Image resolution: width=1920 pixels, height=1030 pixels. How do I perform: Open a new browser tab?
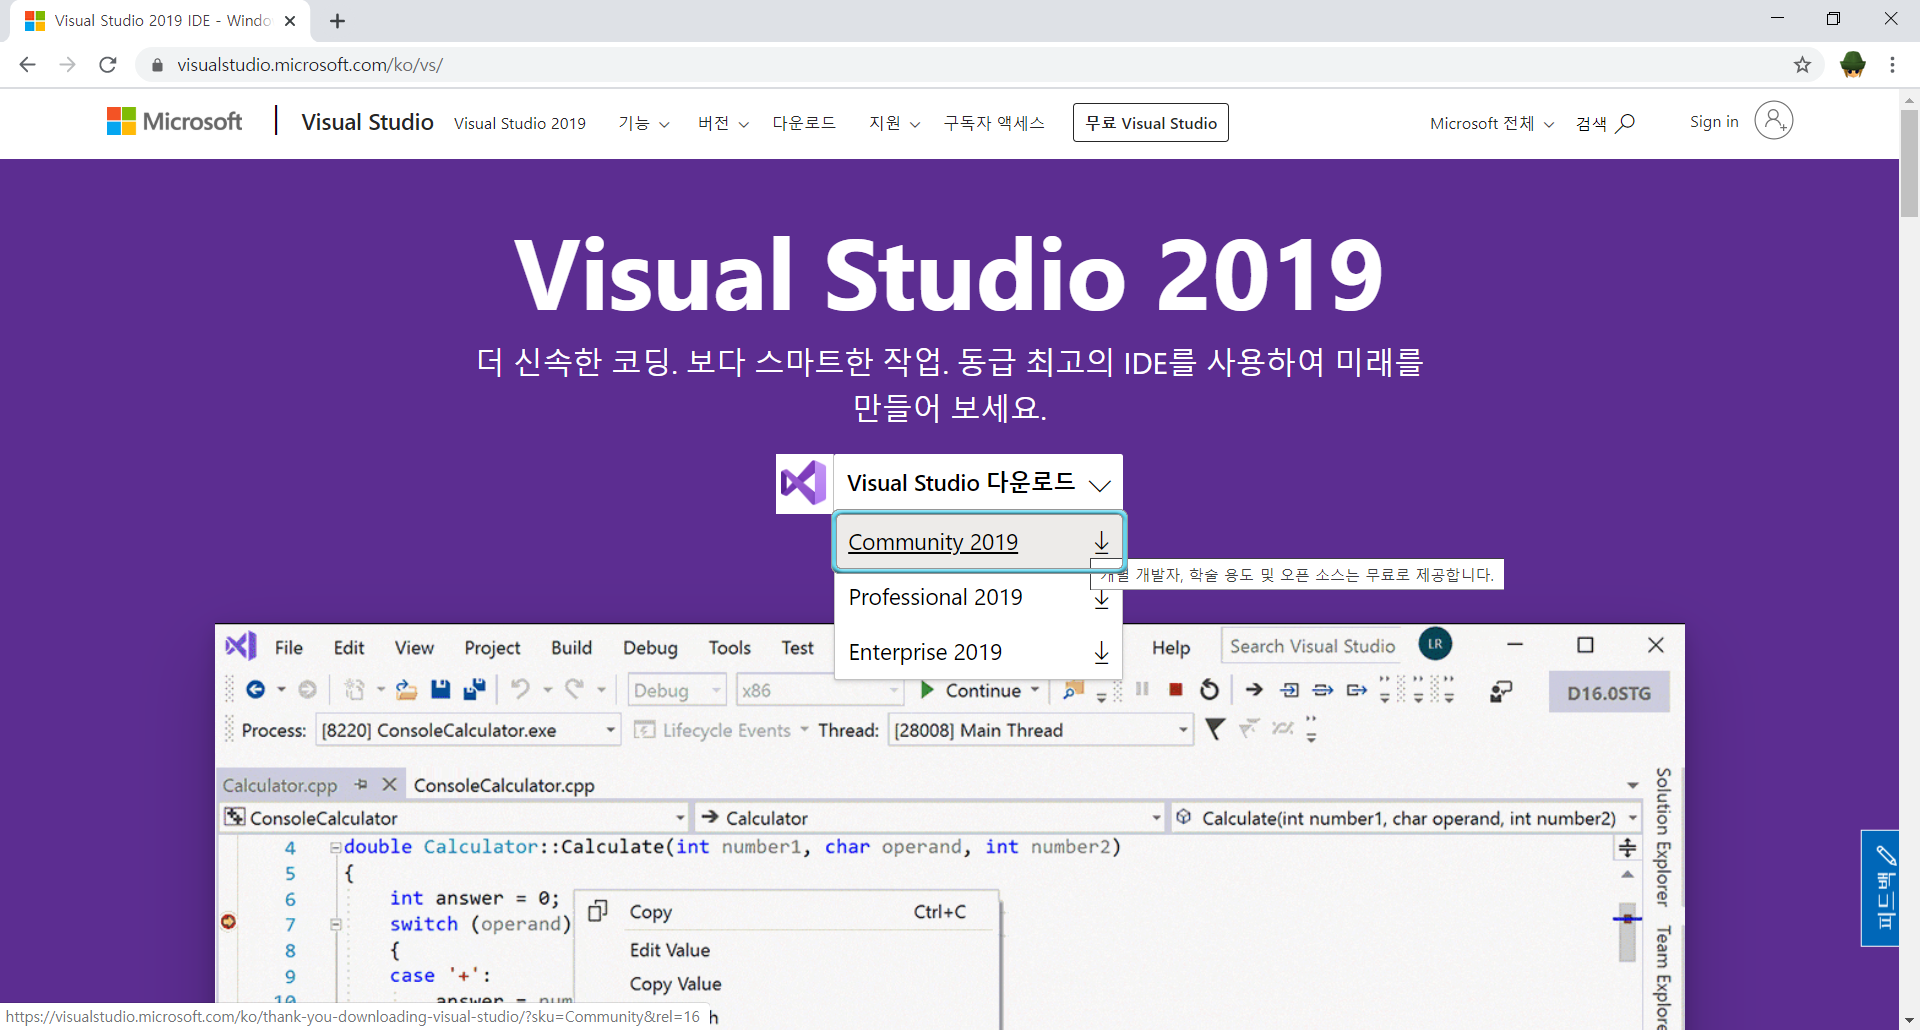click(337, 21)
